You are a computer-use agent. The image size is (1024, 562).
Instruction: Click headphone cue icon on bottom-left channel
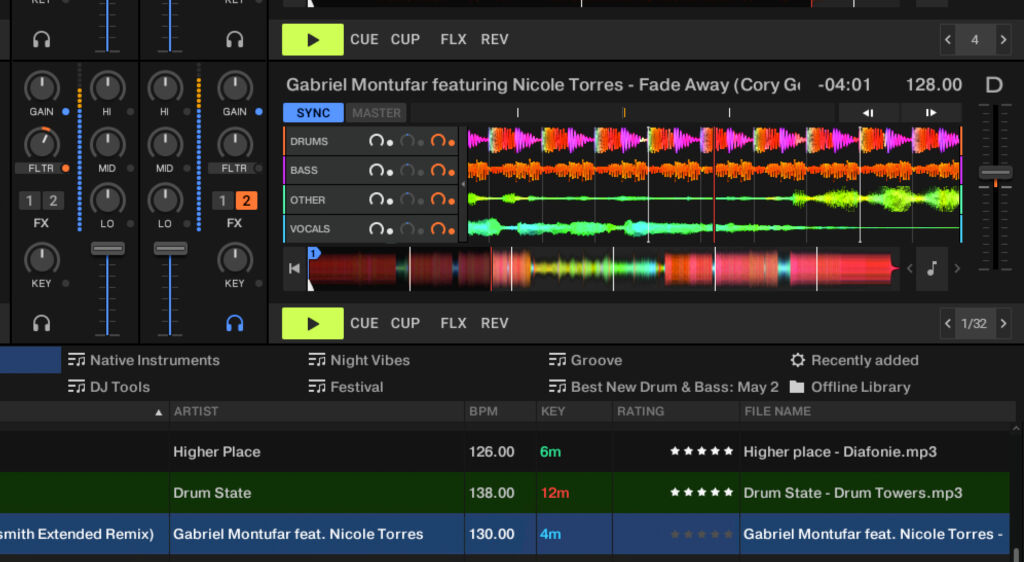click(x=41, y=323)
